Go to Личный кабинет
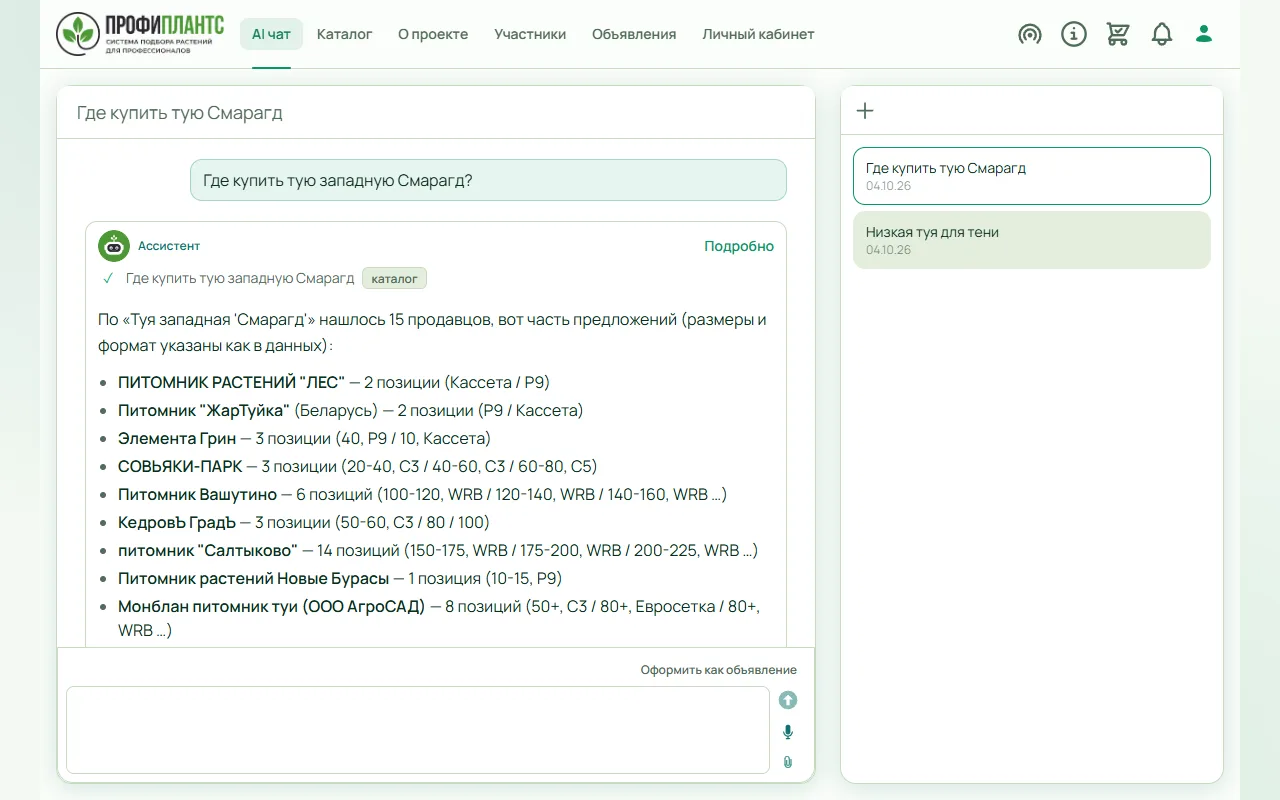Screen dimensions: 1280x800 pyautogui.click(x=758, y=34)
